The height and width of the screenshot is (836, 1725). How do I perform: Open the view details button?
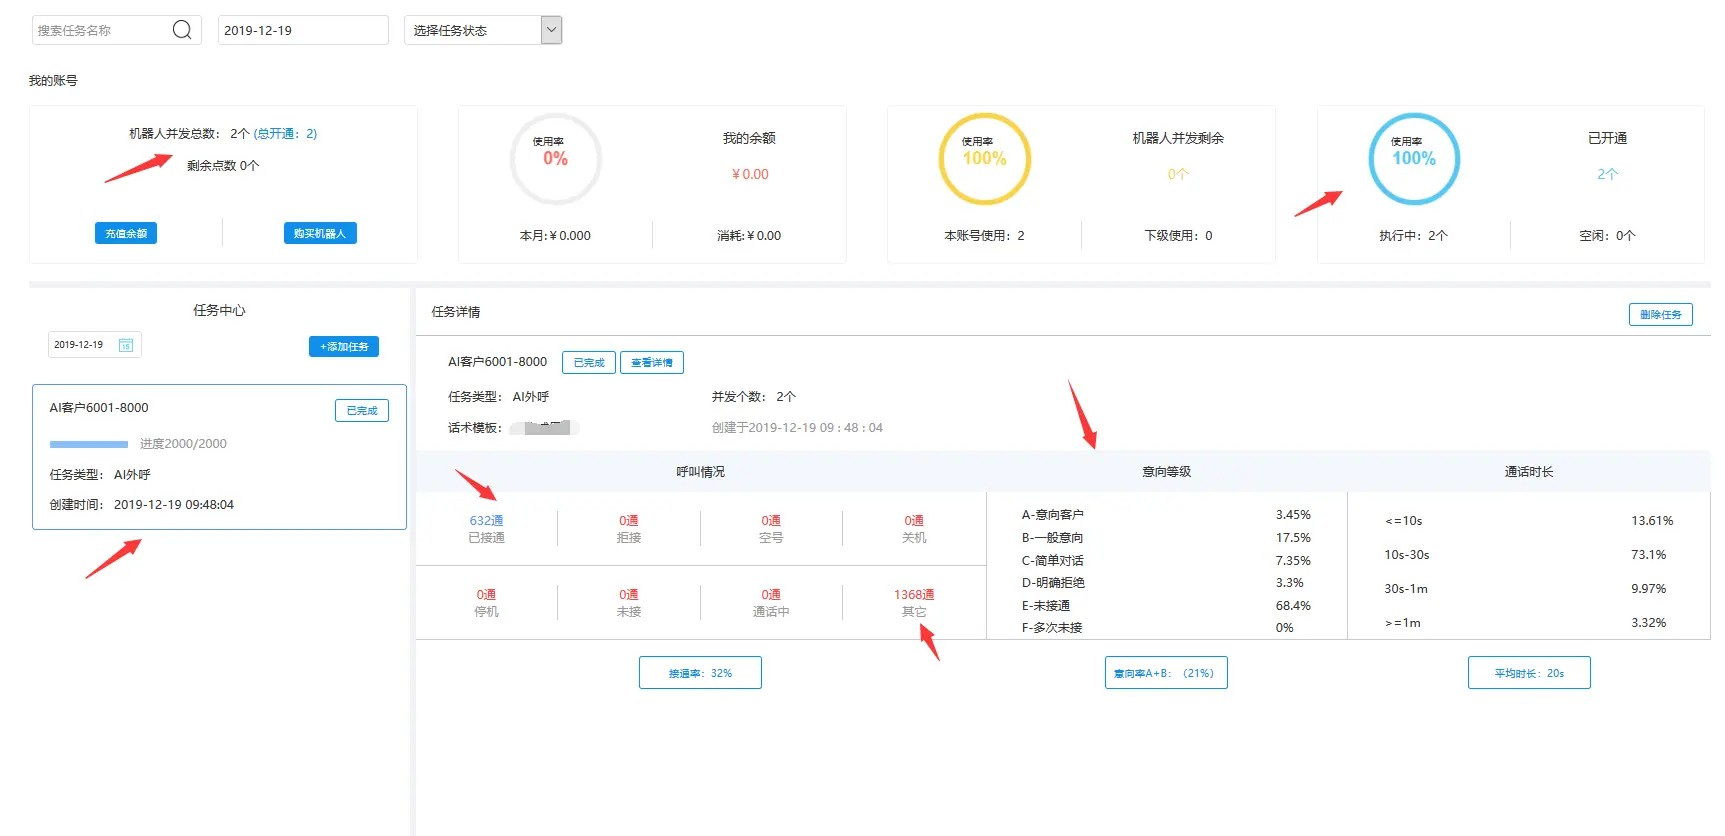click(x=652, y=362)
